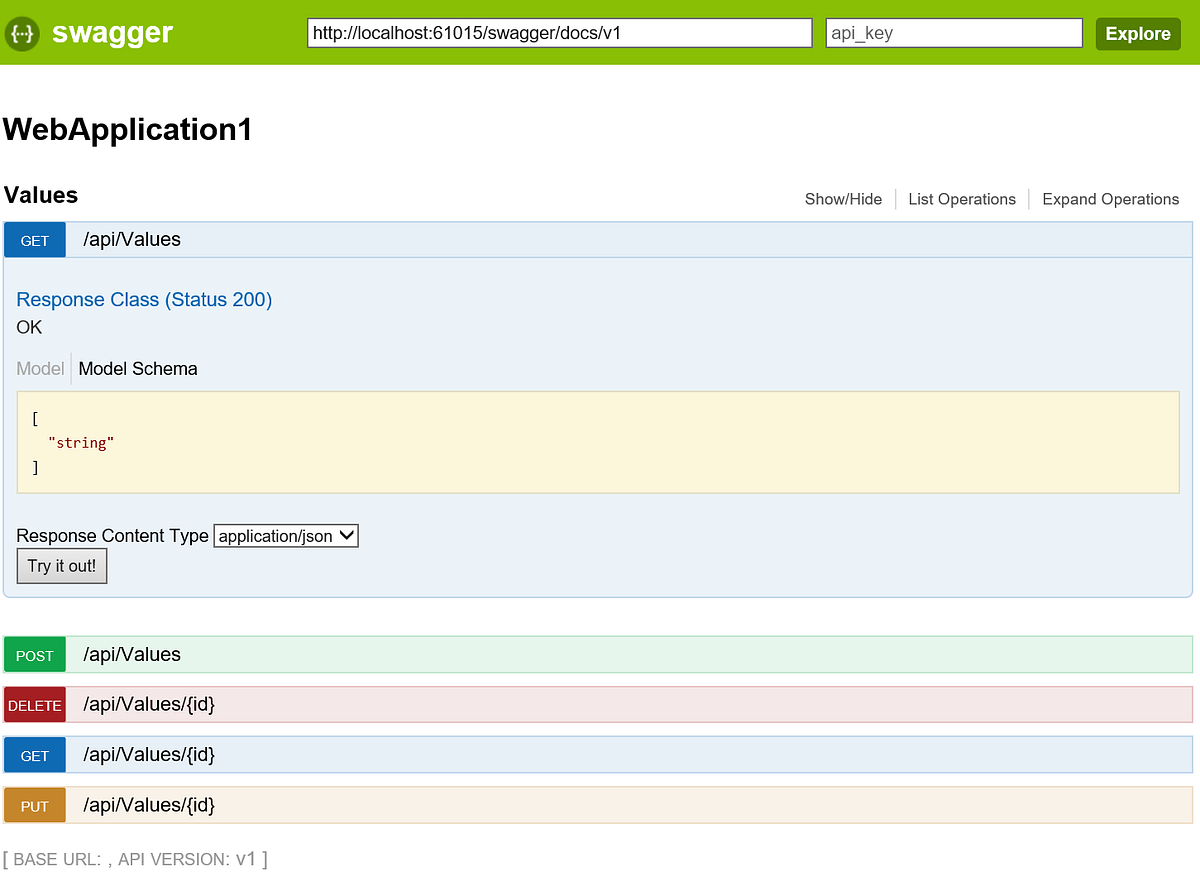Switch to the Model tab

click(40, 368)
